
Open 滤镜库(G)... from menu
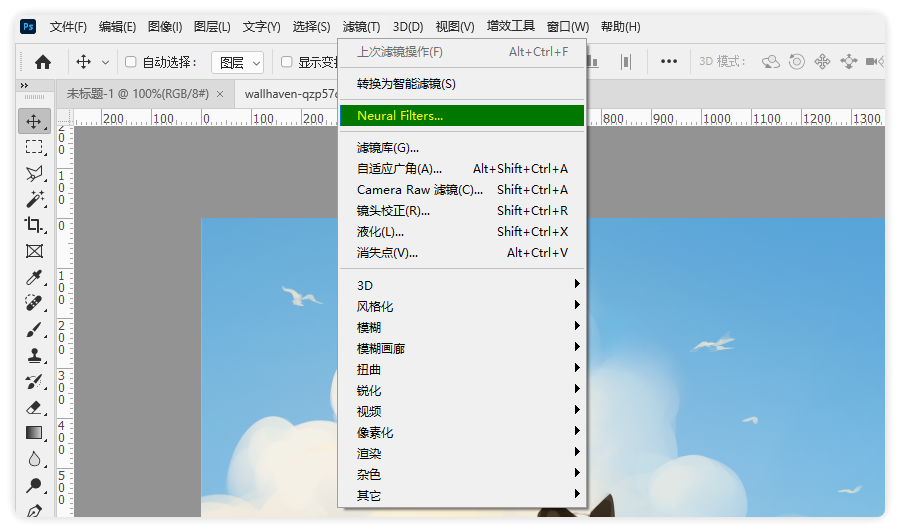point(461,147)
